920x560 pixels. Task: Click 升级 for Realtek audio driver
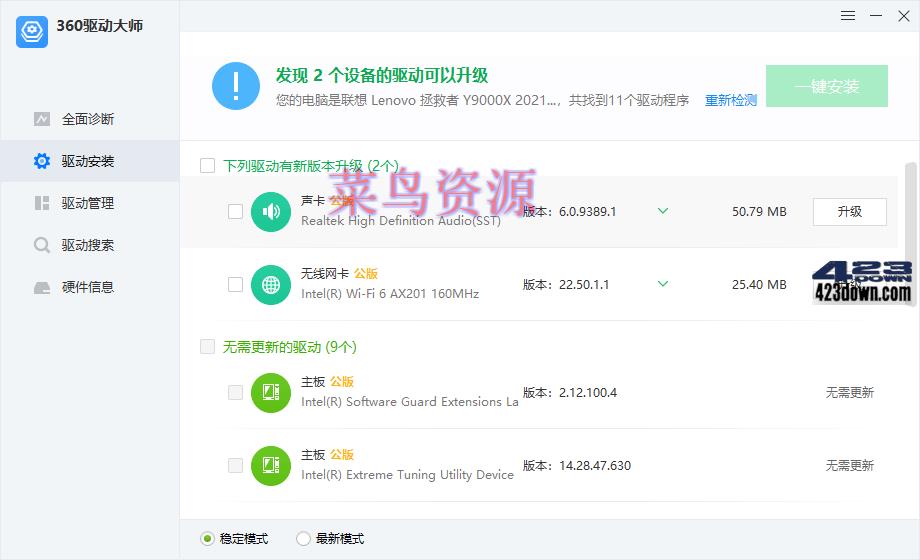pyautogui.click(x=850, y=211)
